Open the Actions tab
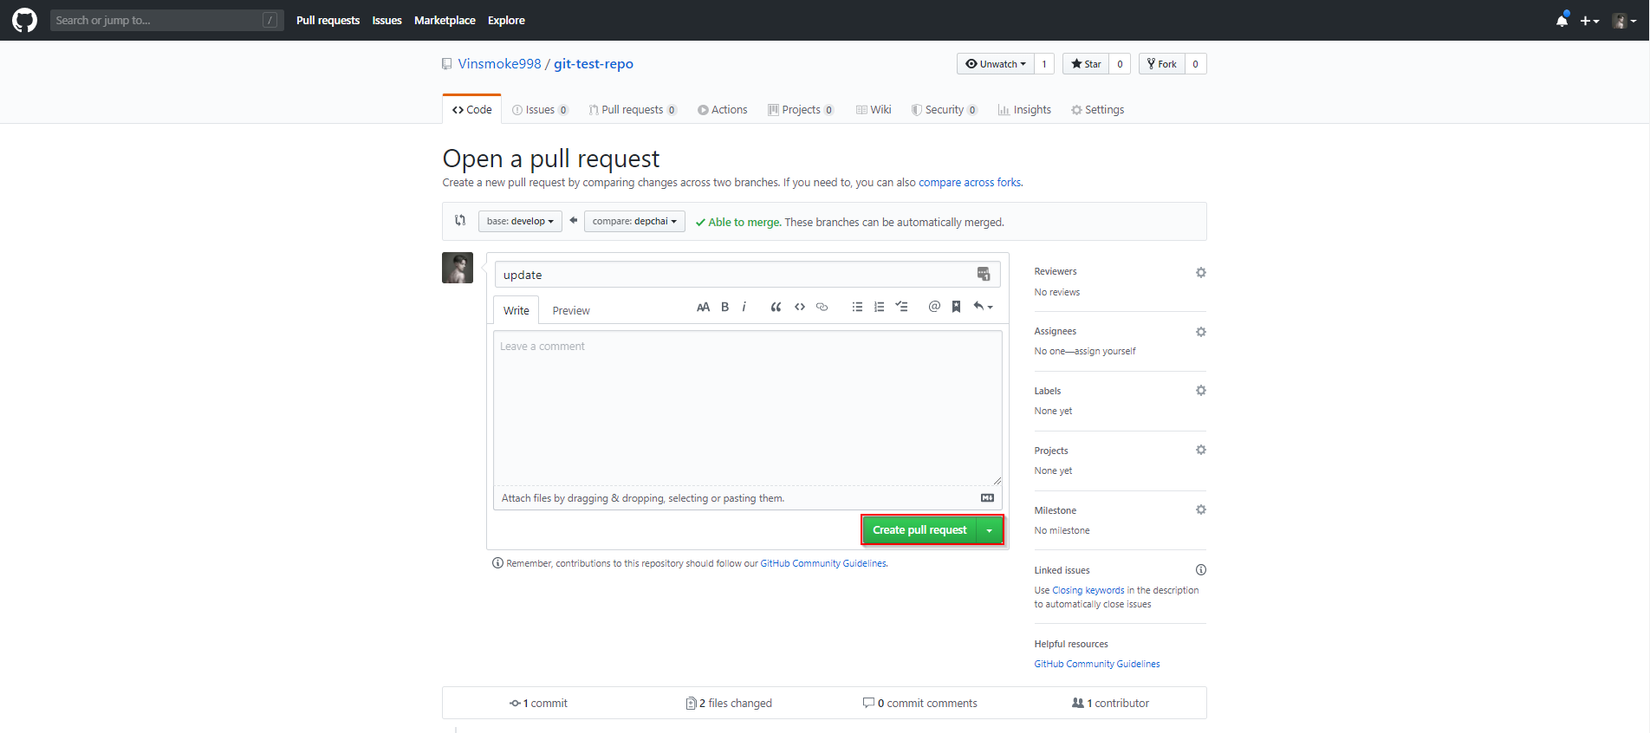Viewport: 1650px width, 733px height. [723, 110]
